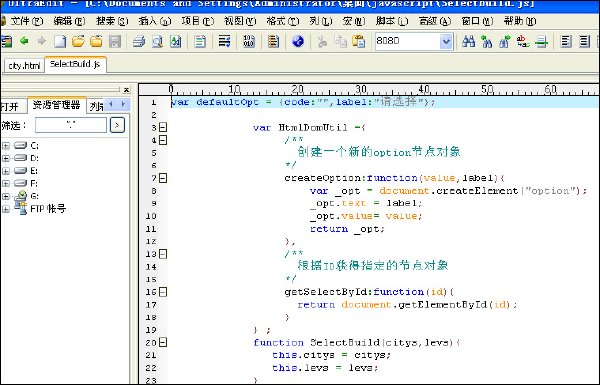Viewport: 600px width, 385px height.
Task: Open the 项目(P) menu
Action: pos(197,21)
